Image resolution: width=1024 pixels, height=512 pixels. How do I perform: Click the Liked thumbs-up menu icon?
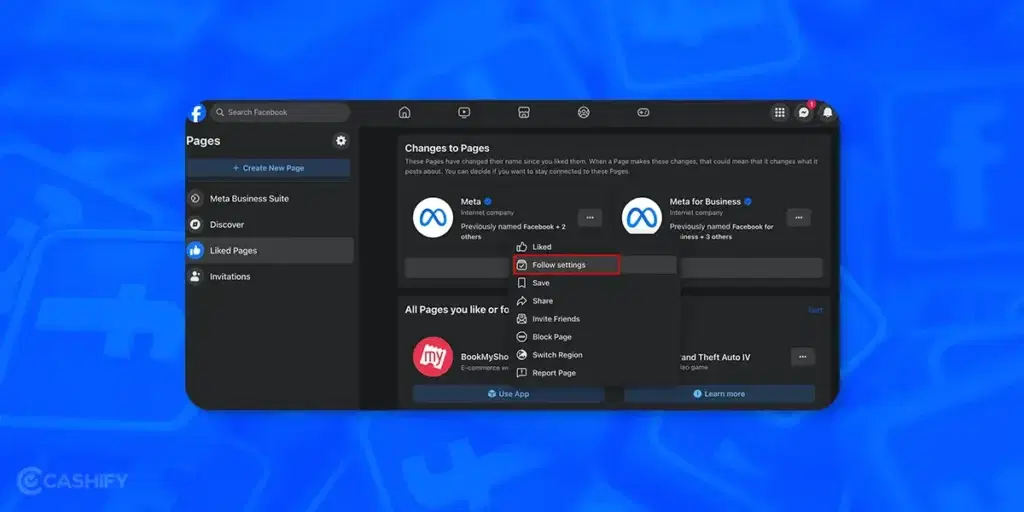coord(522,247)
